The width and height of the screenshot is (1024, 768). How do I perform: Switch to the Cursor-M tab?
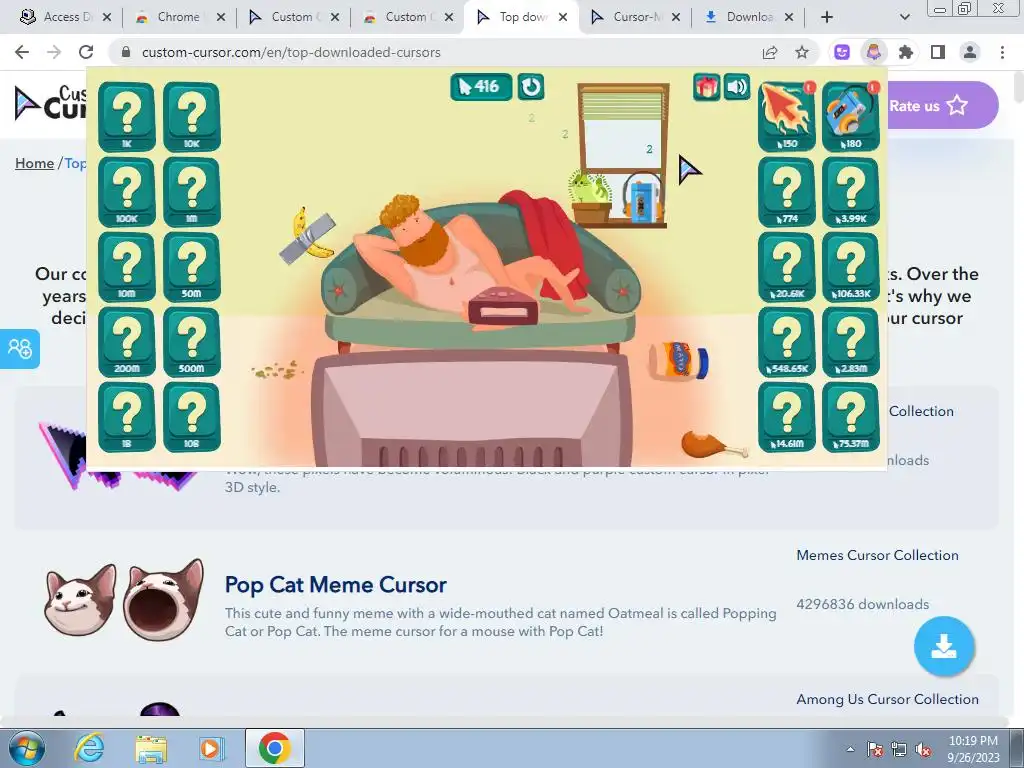(x=634, y=17)
